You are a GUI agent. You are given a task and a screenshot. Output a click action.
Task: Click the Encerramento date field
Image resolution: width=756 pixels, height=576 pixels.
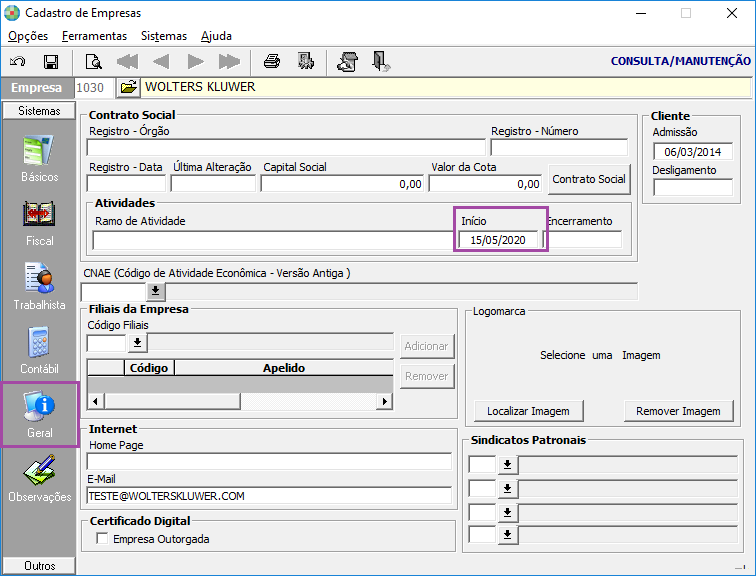(583, 240)
